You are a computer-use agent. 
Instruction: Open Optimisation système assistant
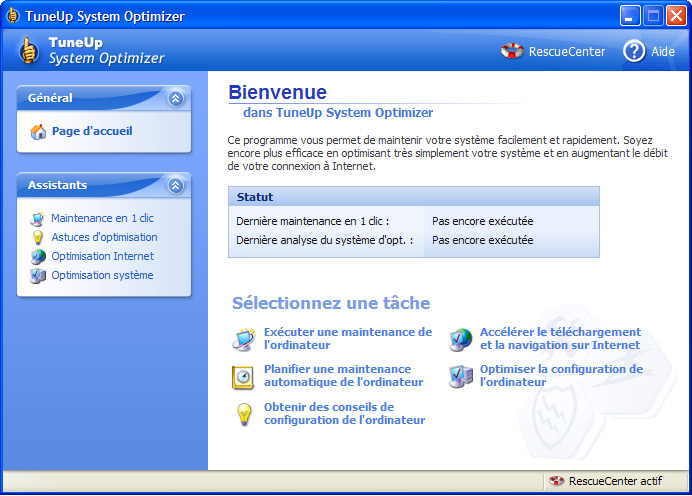coord(102,275)
